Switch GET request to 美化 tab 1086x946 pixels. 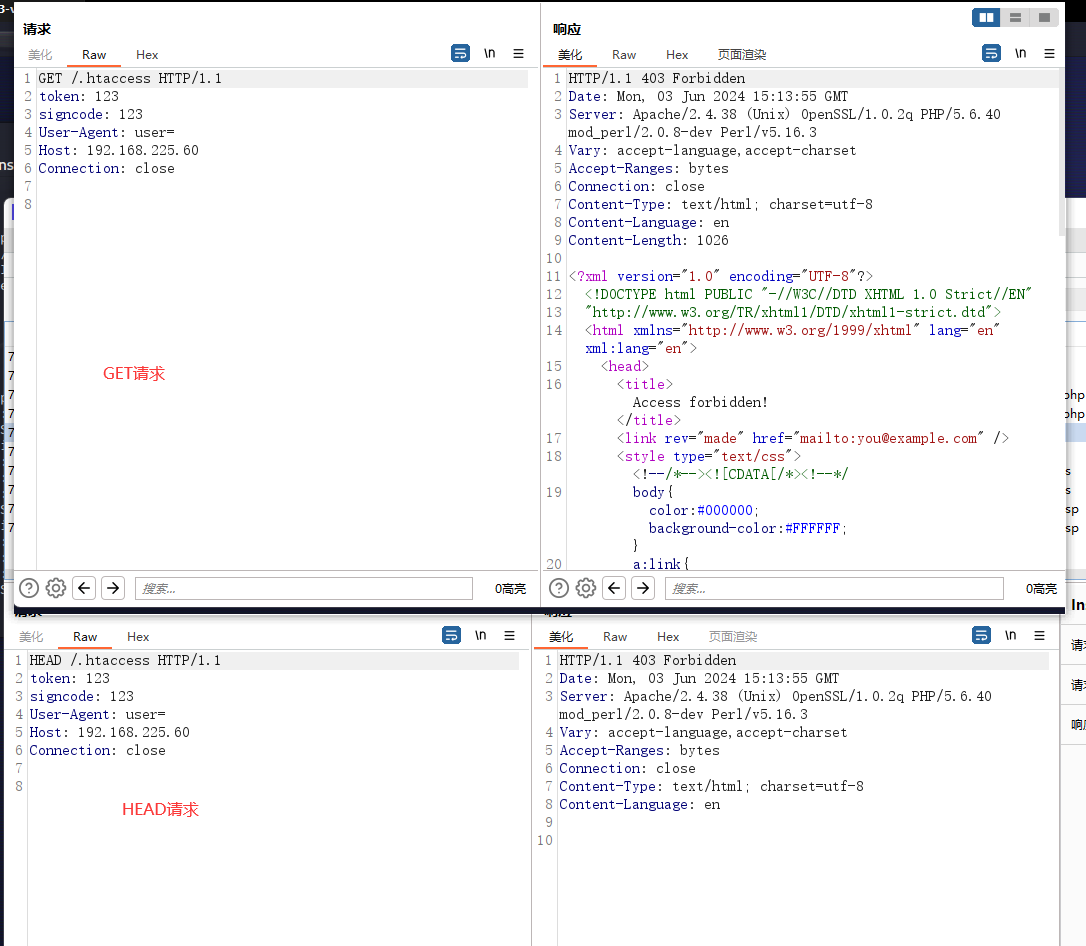(x=40, y=55)
